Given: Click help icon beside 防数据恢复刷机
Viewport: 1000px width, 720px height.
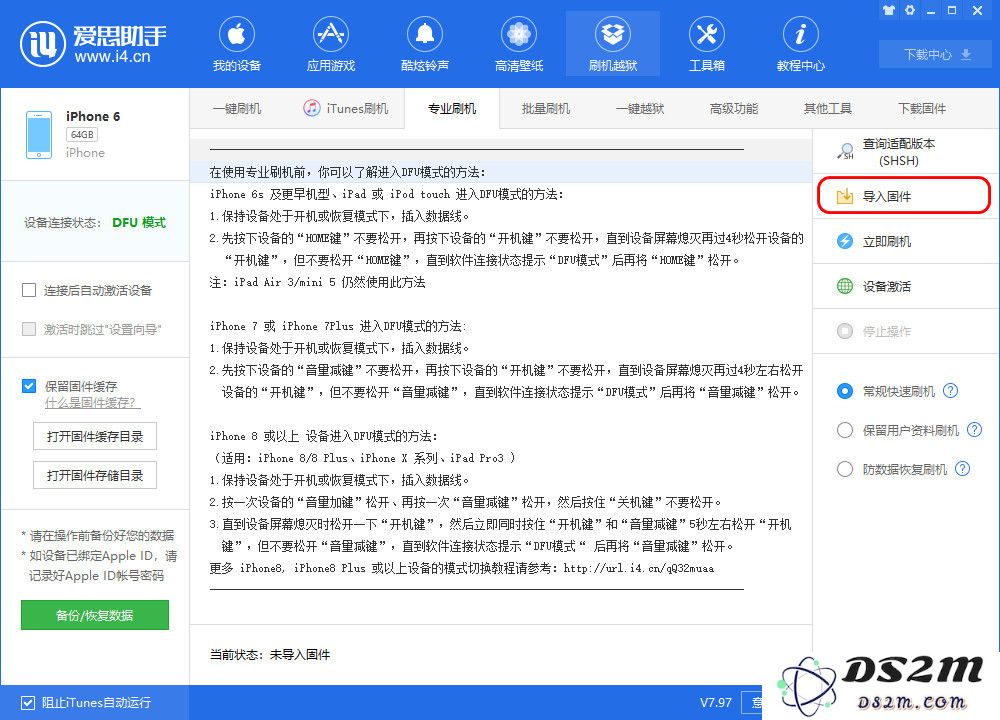Looking at the screenshot, I should tap(962, 469).
